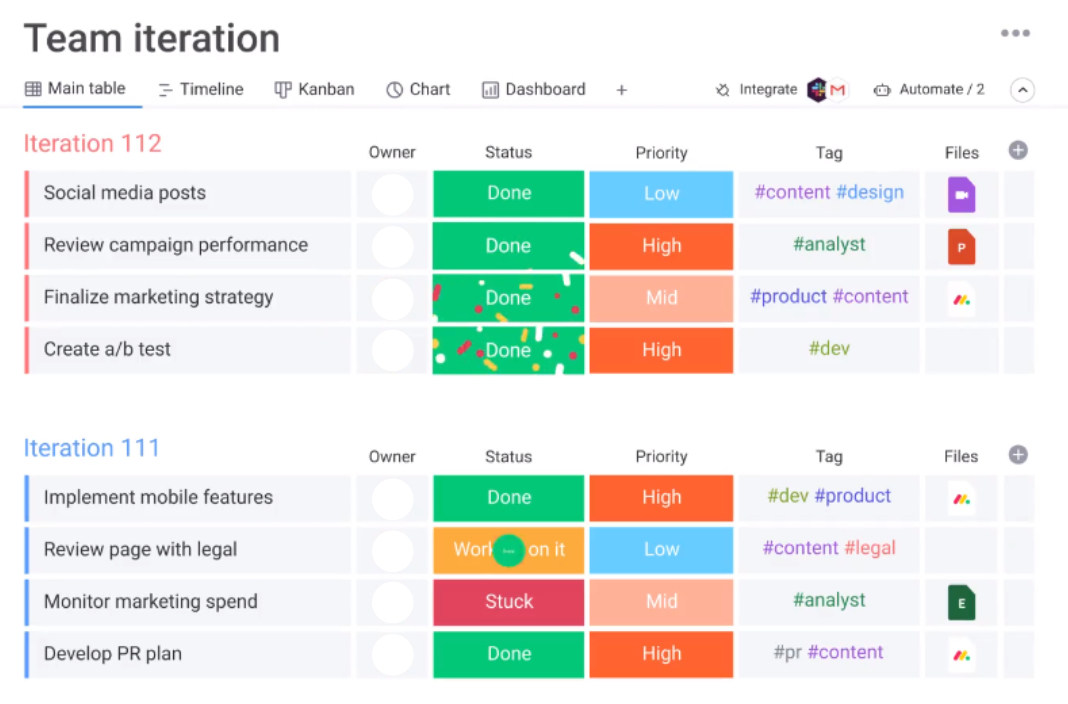Add a new board view with plus
The height and width of the screenshot is (704, 1068).
click(621, 90)
